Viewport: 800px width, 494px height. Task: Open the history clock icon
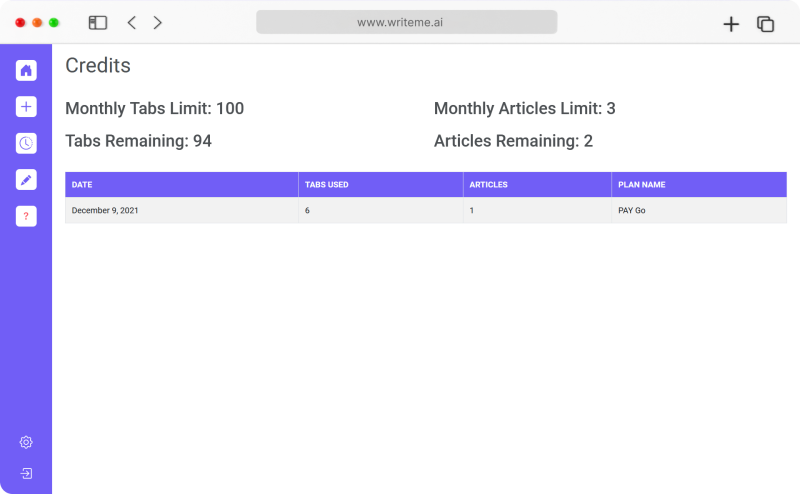26,143
